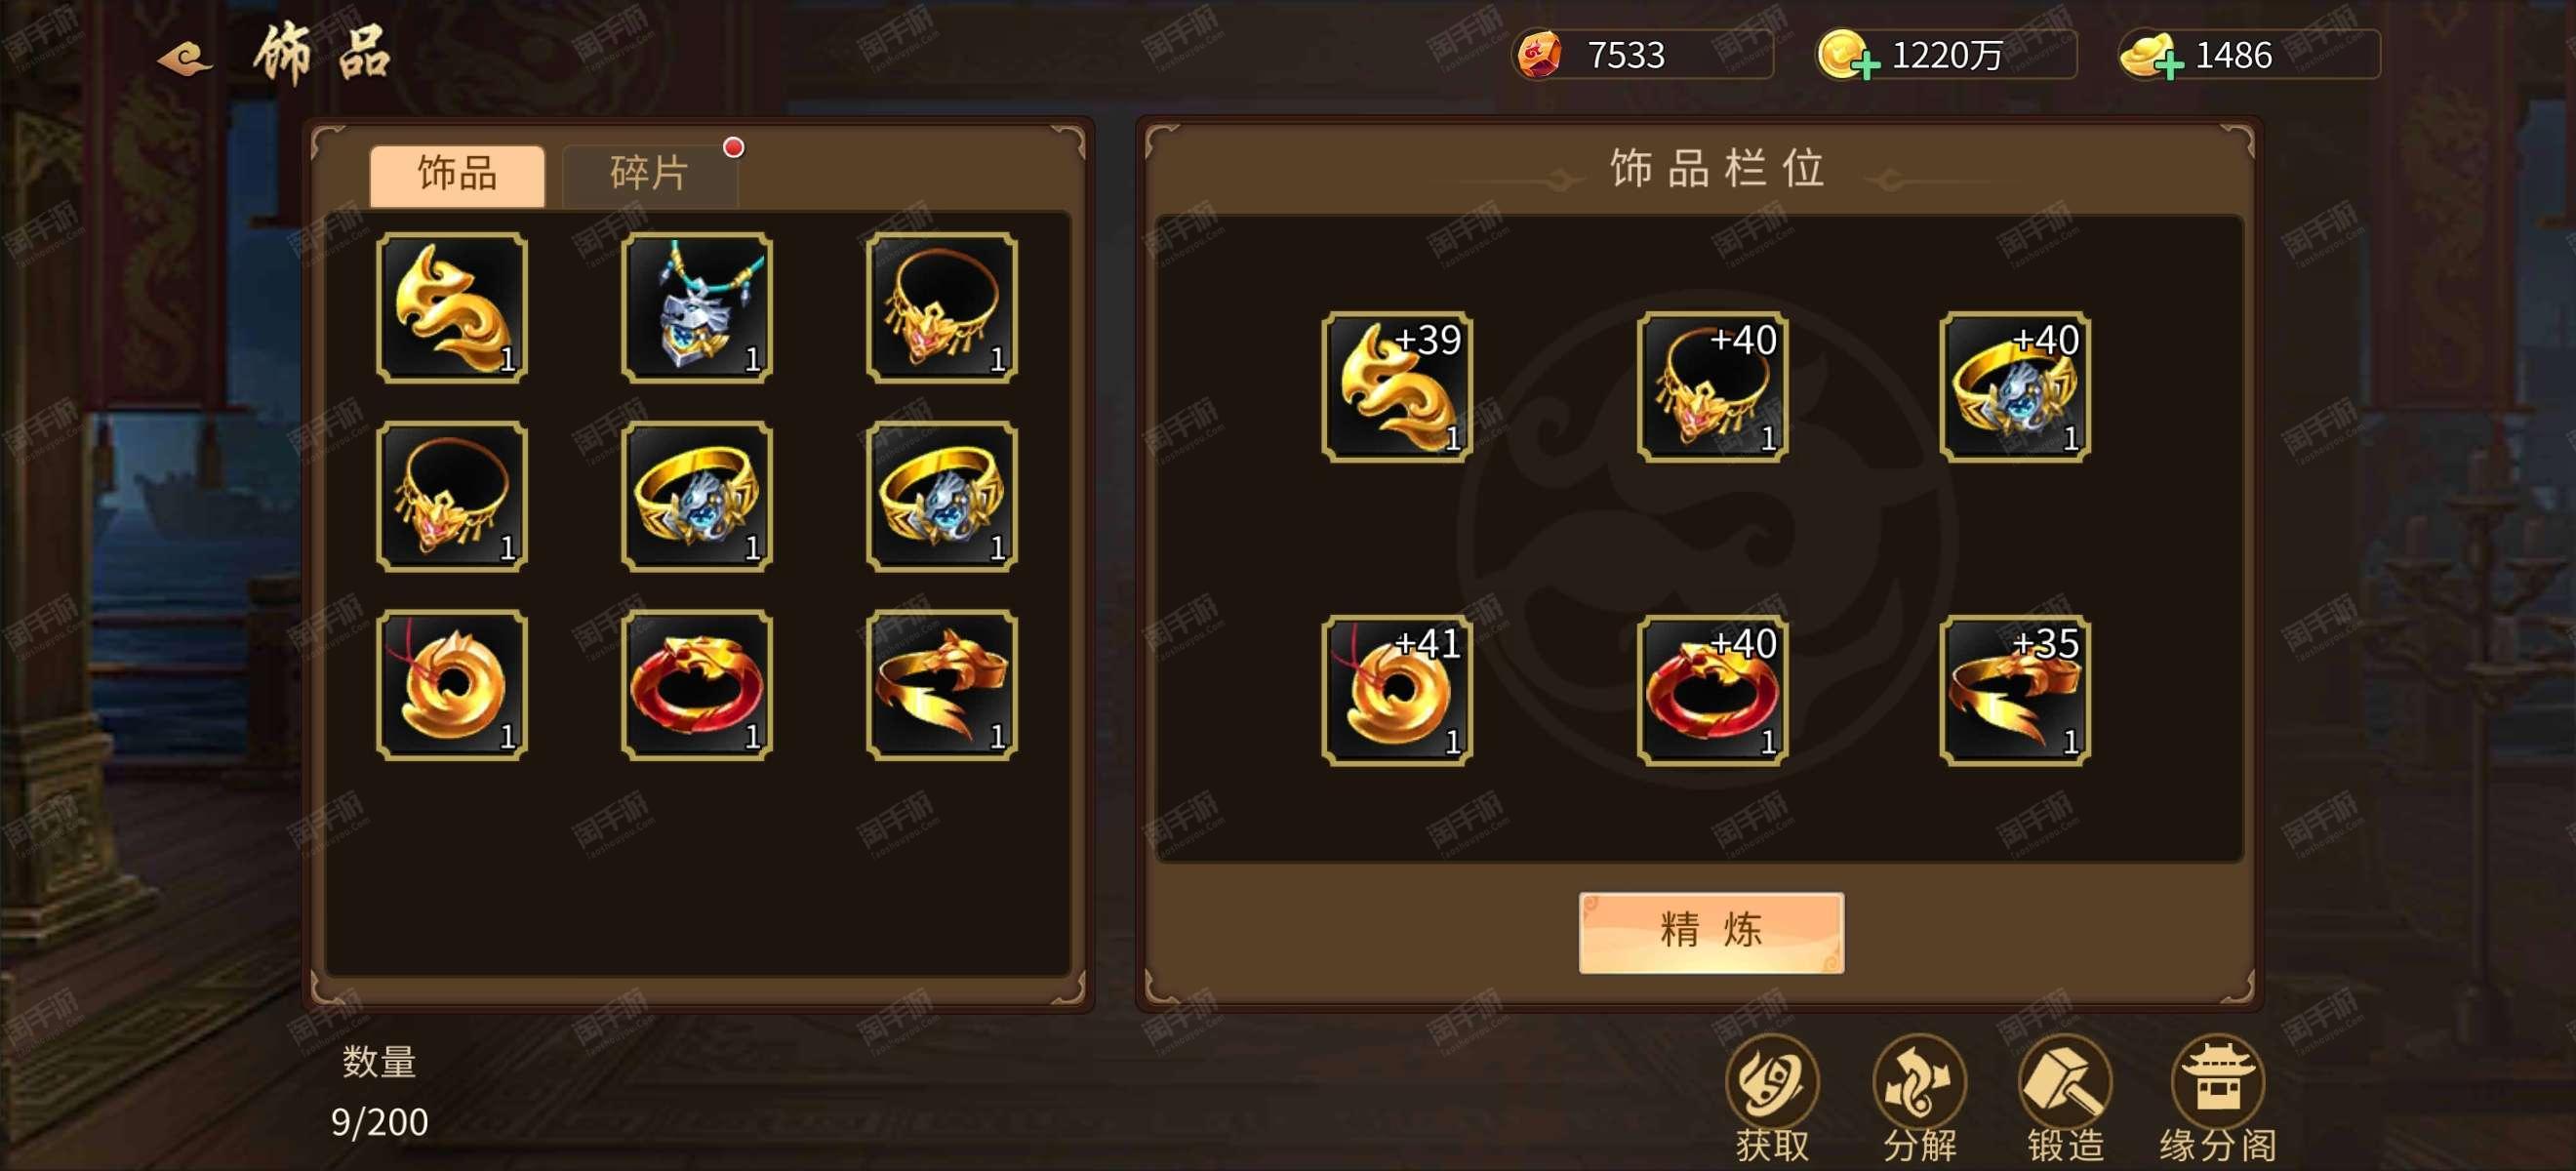This screenshot has width=2576, height=1171.
Task: Select the silver pendant necklace in inventory
Action: [x=697, y=307]
